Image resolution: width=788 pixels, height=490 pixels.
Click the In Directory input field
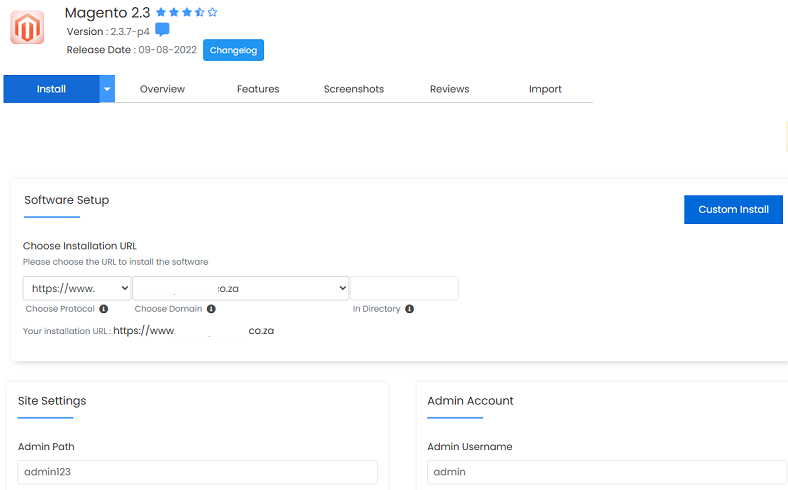pyautogui.click(x=404, y=288)
